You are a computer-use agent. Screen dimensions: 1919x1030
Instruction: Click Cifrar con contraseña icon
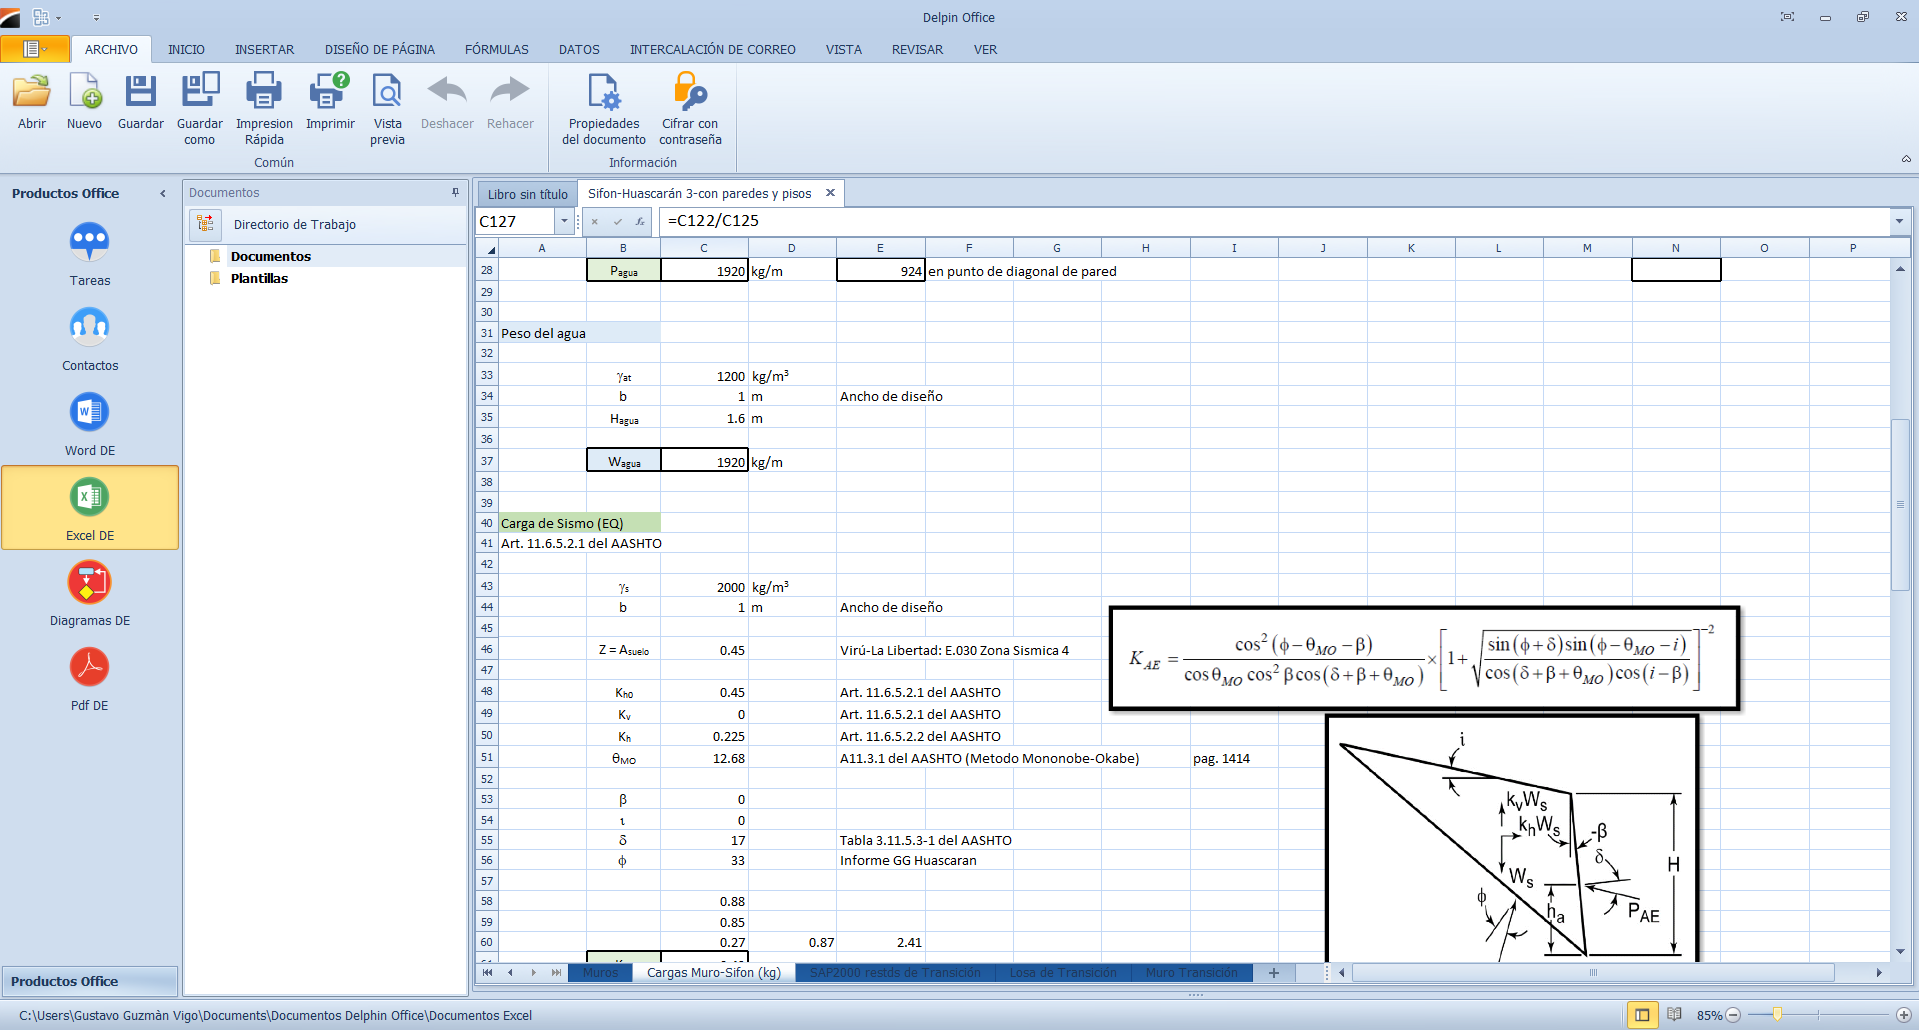[690, 92]
